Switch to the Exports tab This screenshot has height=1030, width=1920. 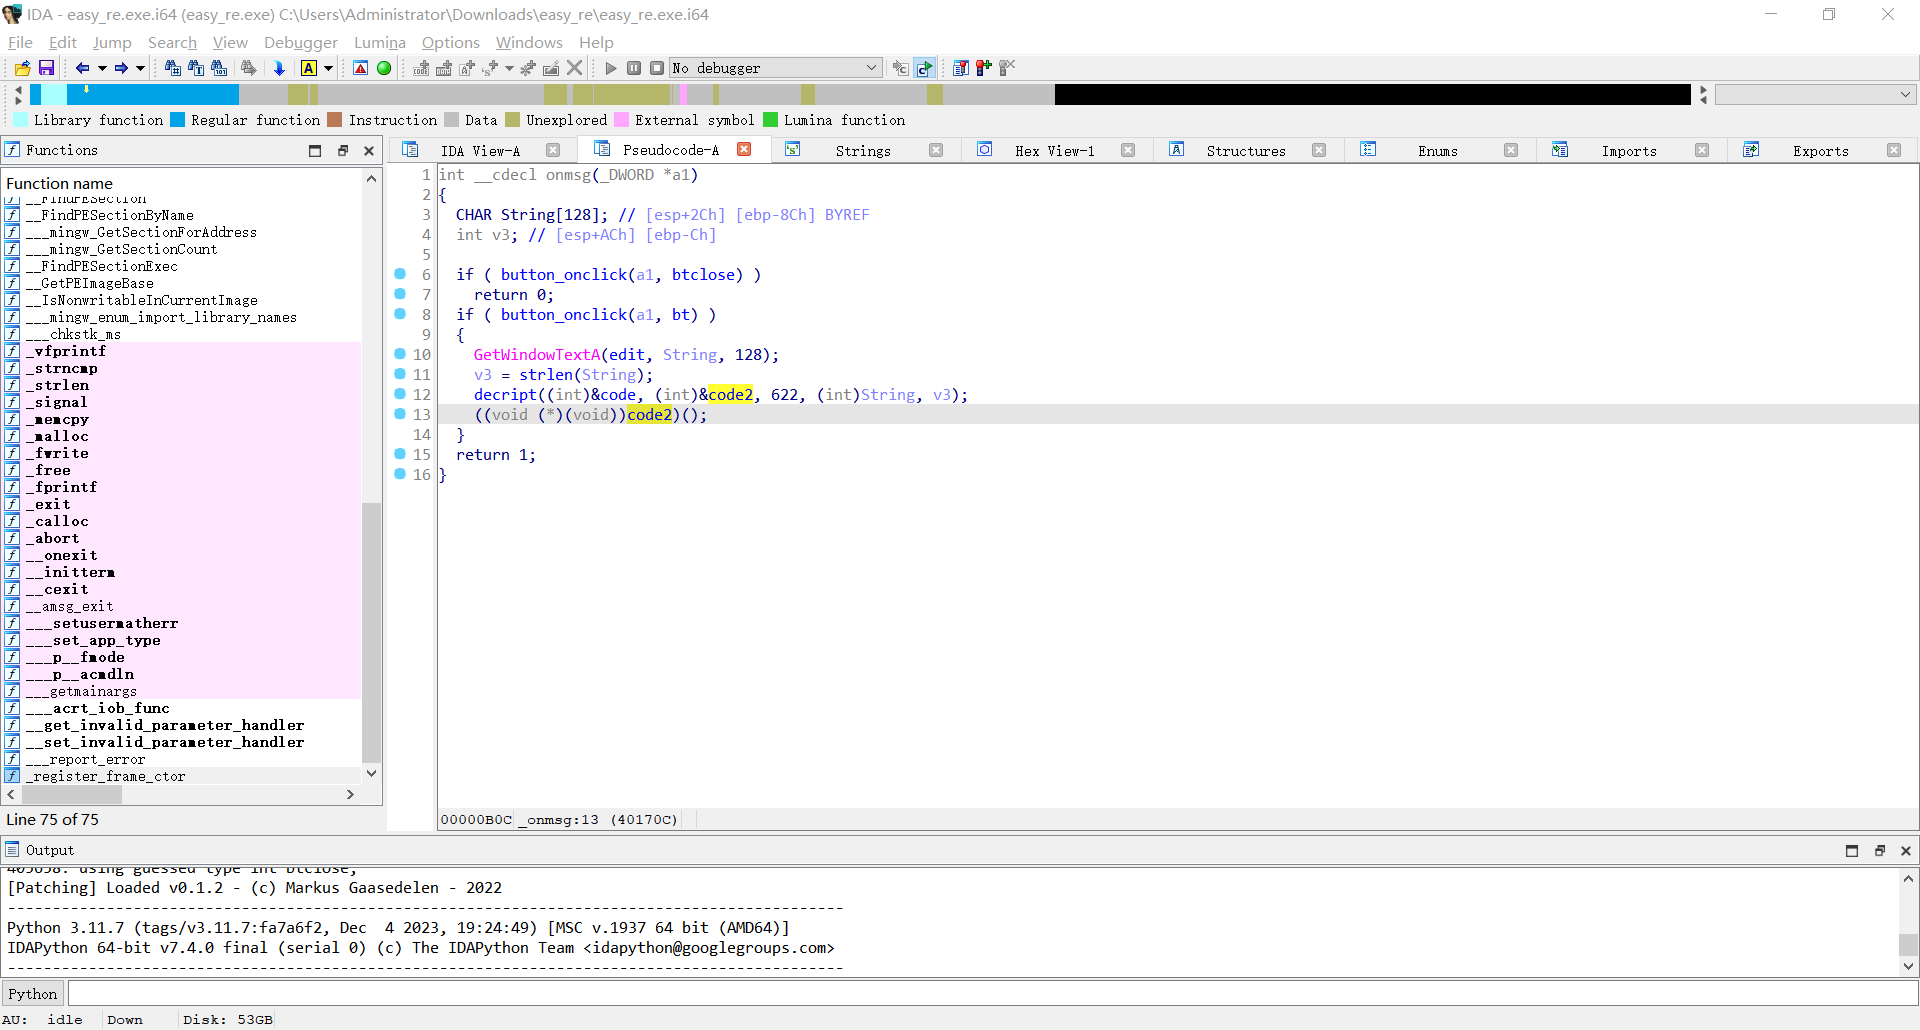(1820, 151)
